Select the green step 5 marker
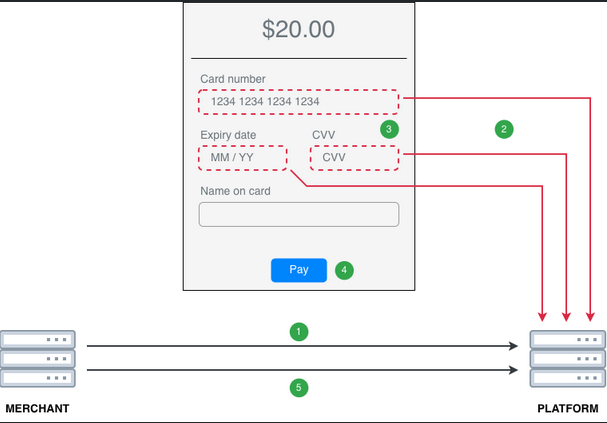Viewport: 607px width, 423px height. click(298, 388)
